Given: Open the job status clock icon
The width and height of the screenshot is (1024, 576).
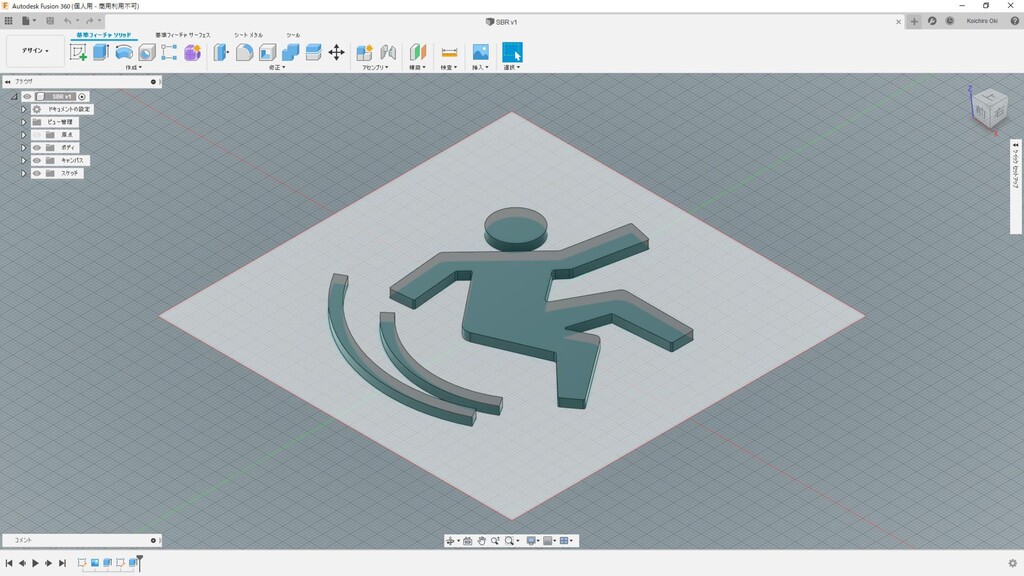Looking at the screenshot, I should tap(950, 21).
